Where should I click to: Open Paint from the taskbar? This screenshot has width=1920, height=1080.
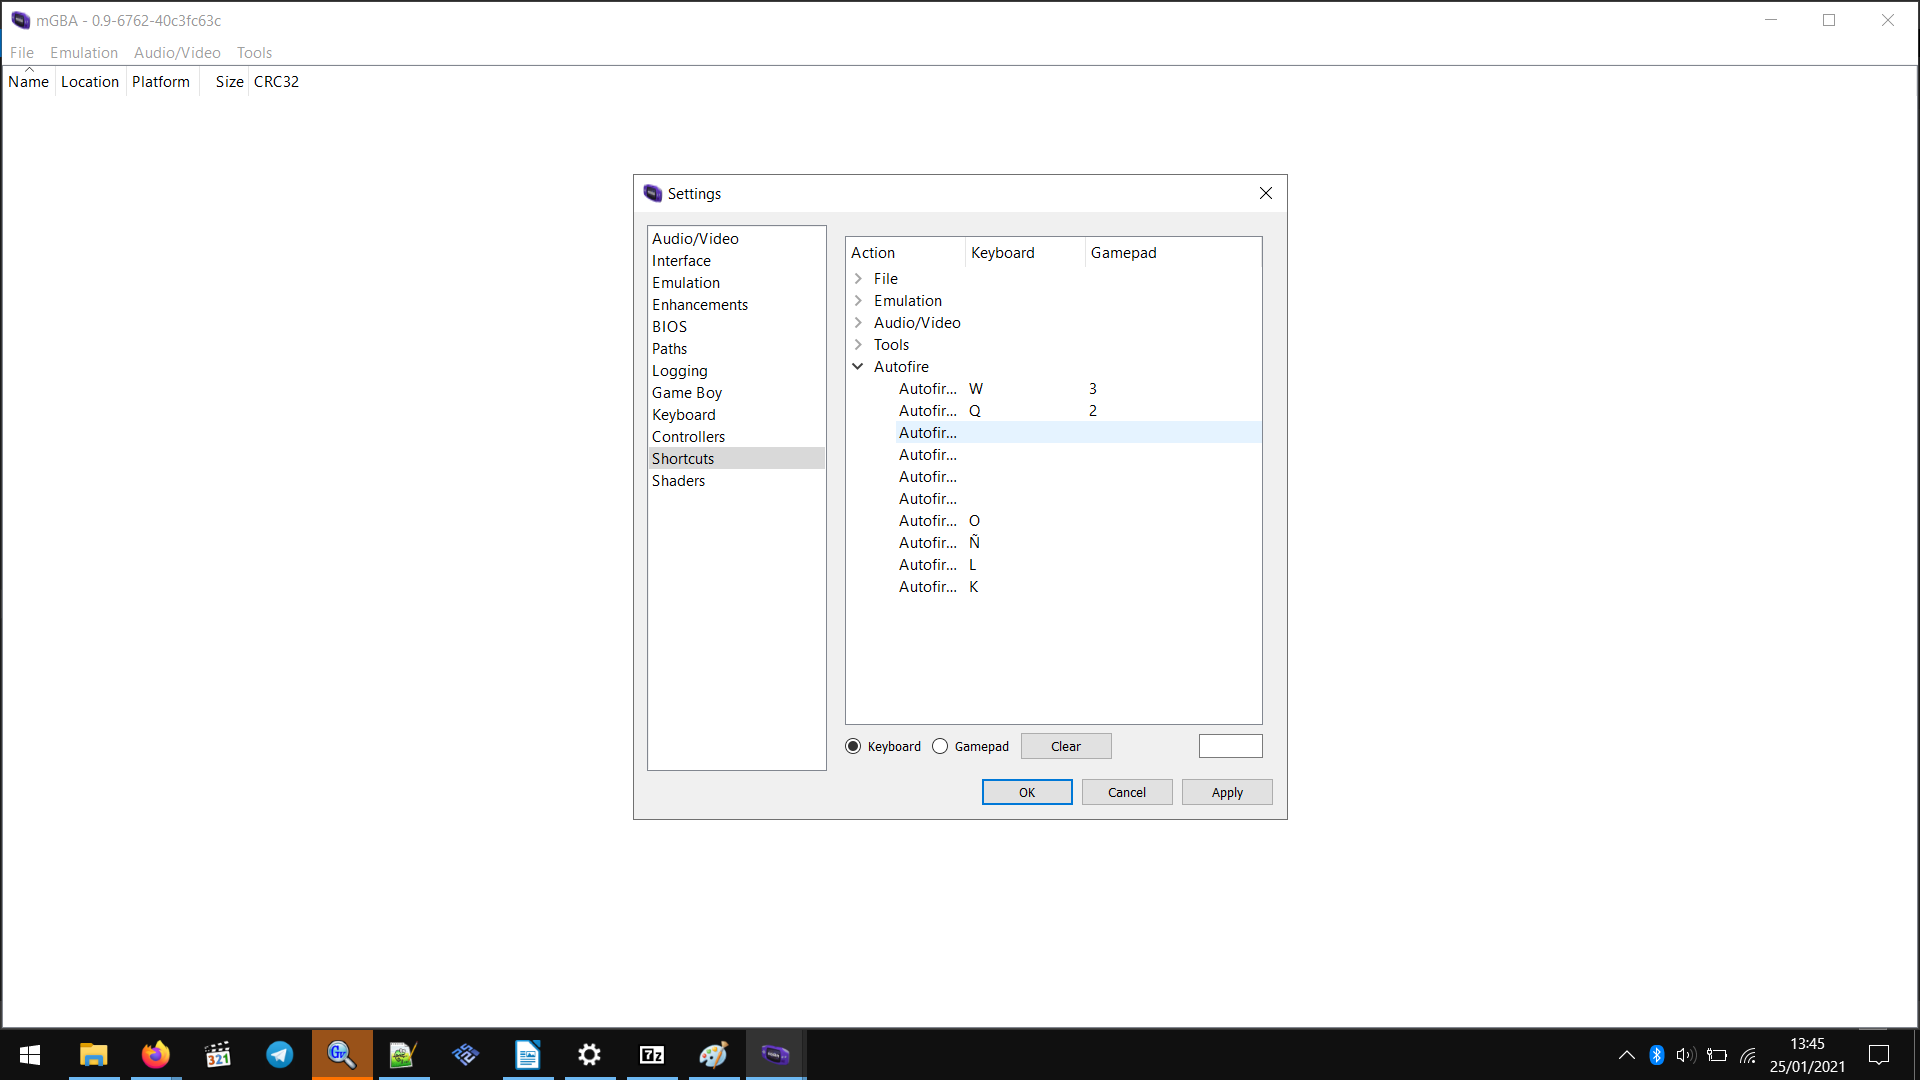714,1054
